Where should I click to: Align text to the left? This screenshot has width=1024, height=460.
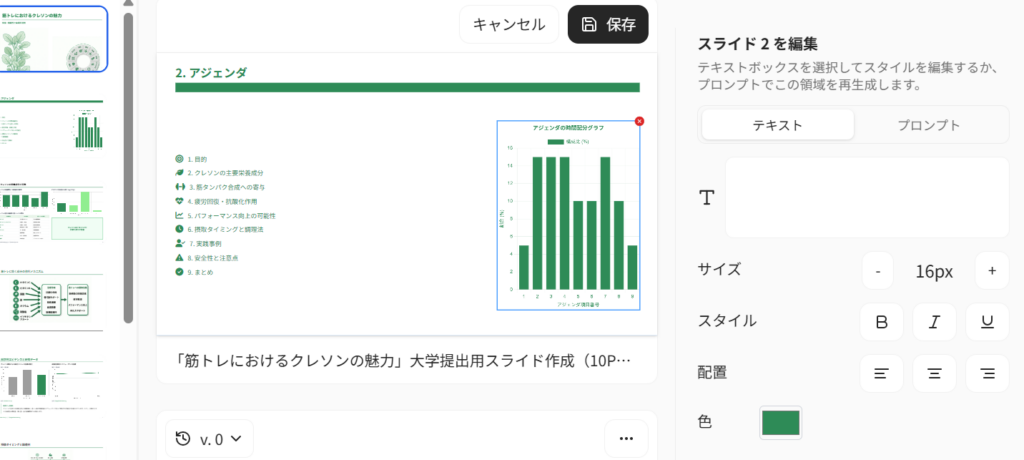[882, 374]
